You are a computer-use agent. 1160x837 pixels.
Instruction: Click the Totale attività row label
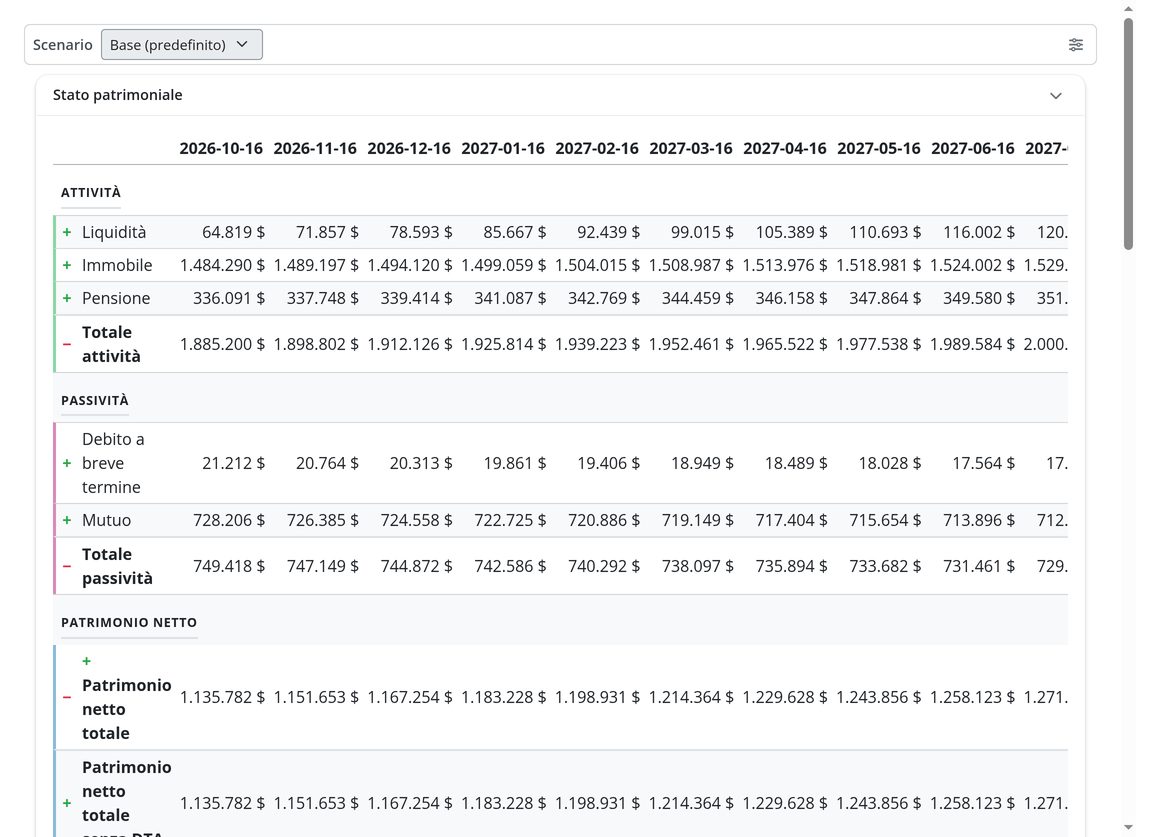coord(111,344)
